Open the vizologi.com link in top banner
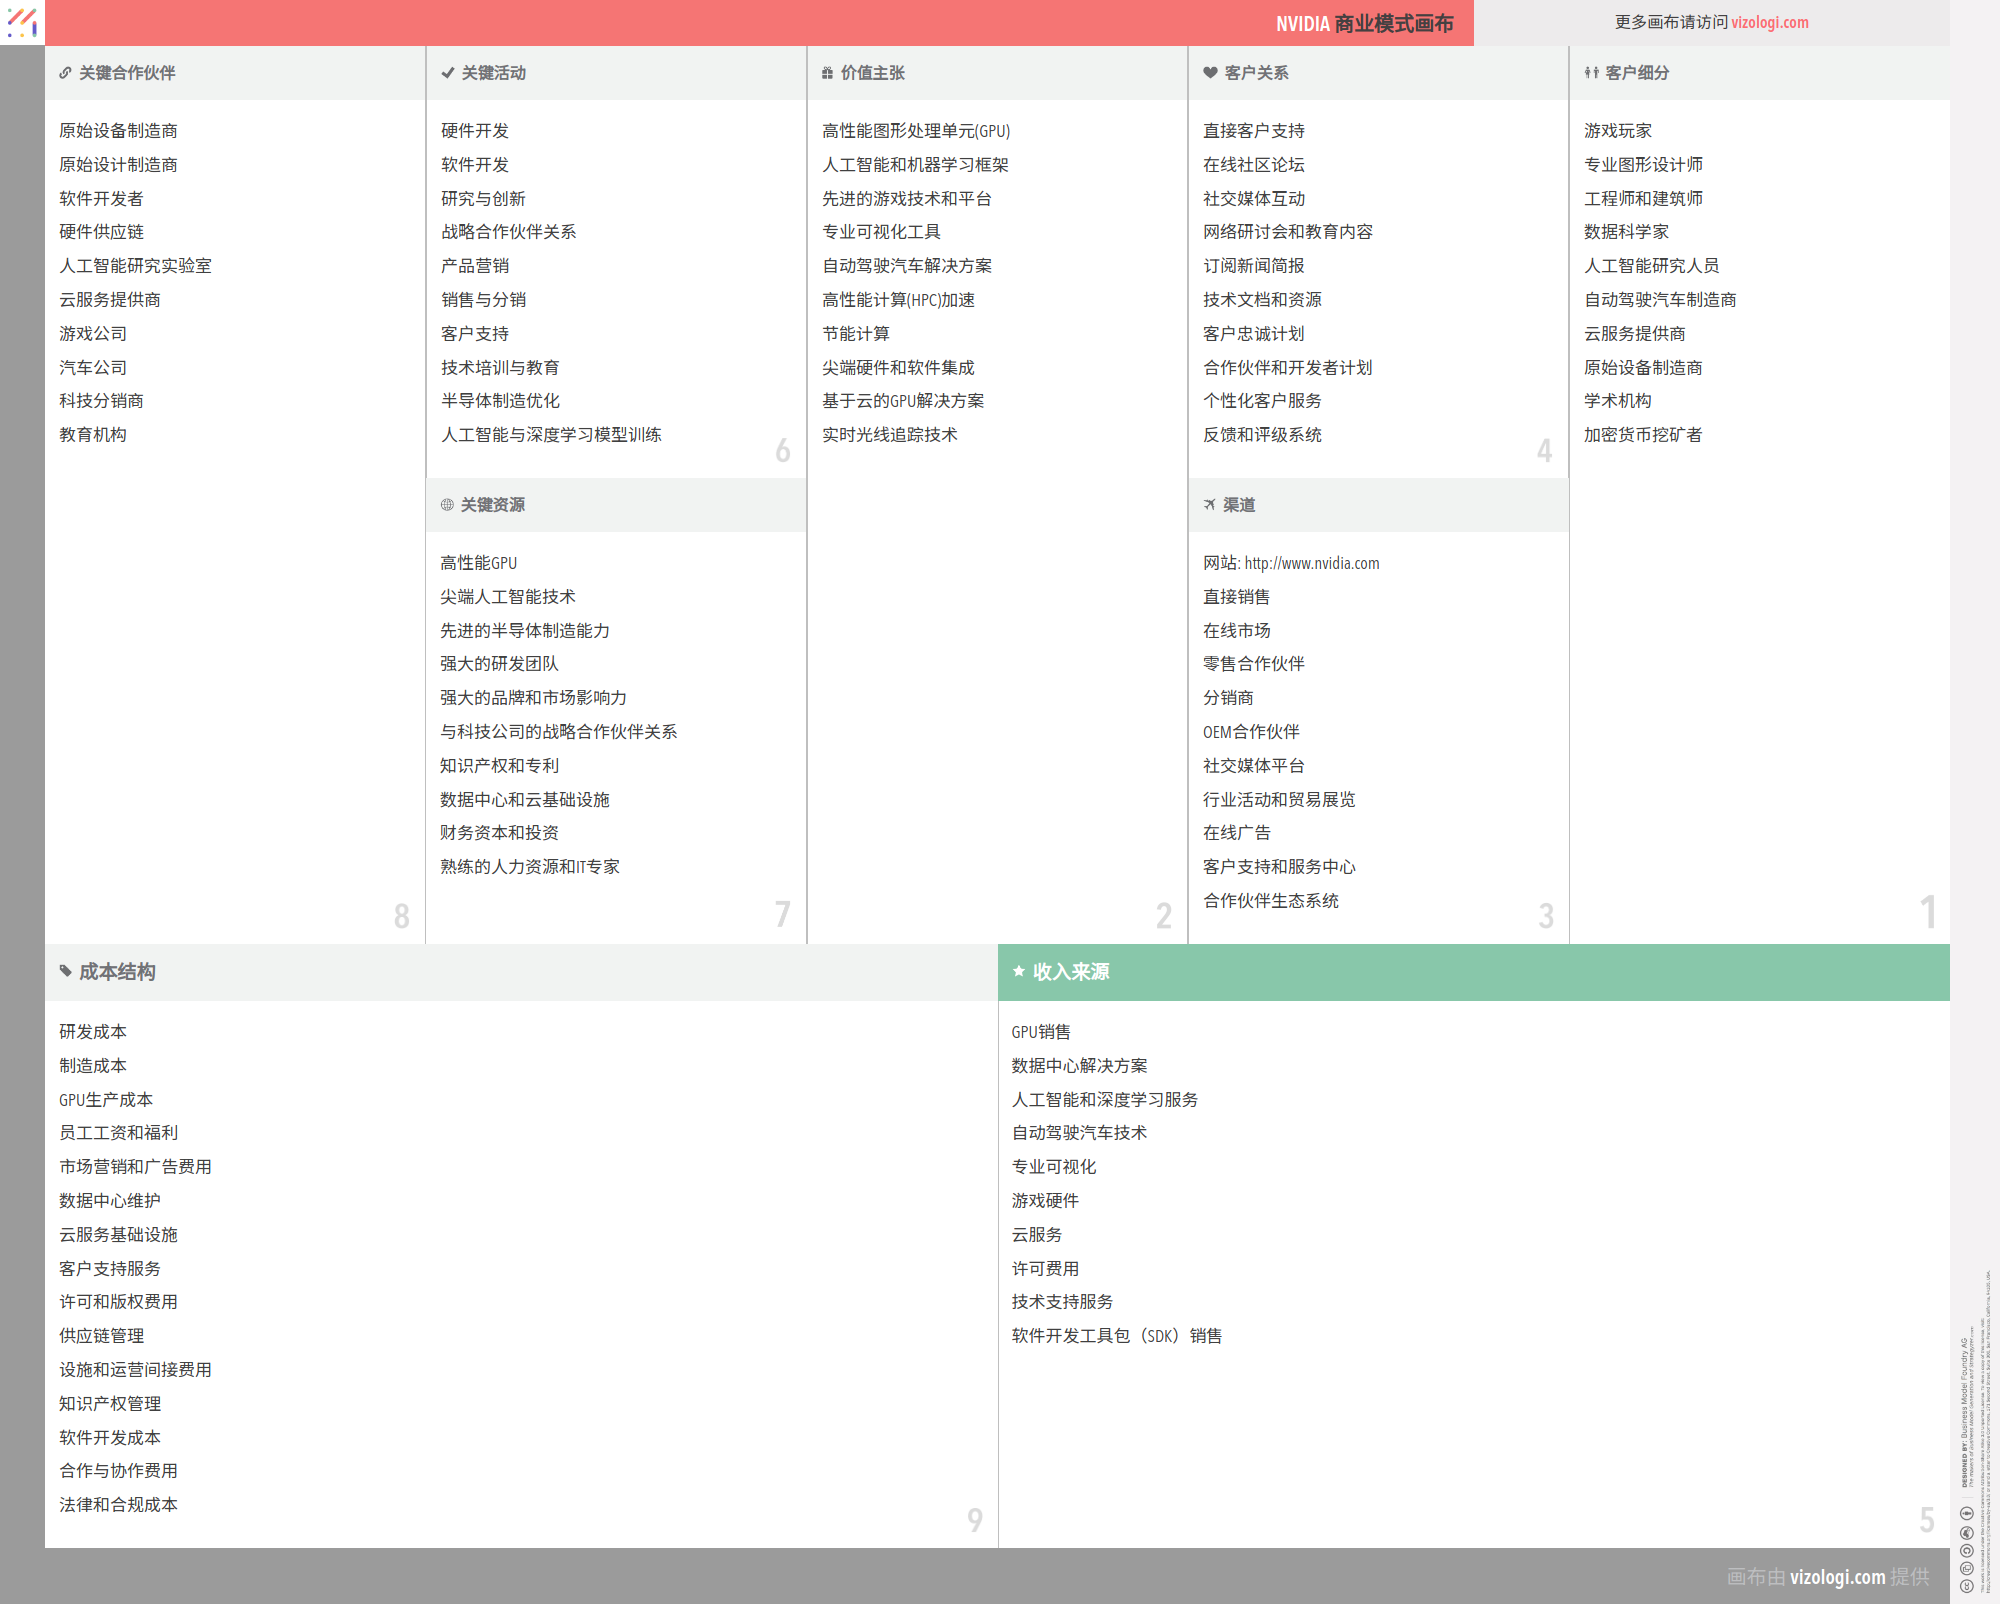This screenshot has height=1604, width=2000. point(1769,22)
